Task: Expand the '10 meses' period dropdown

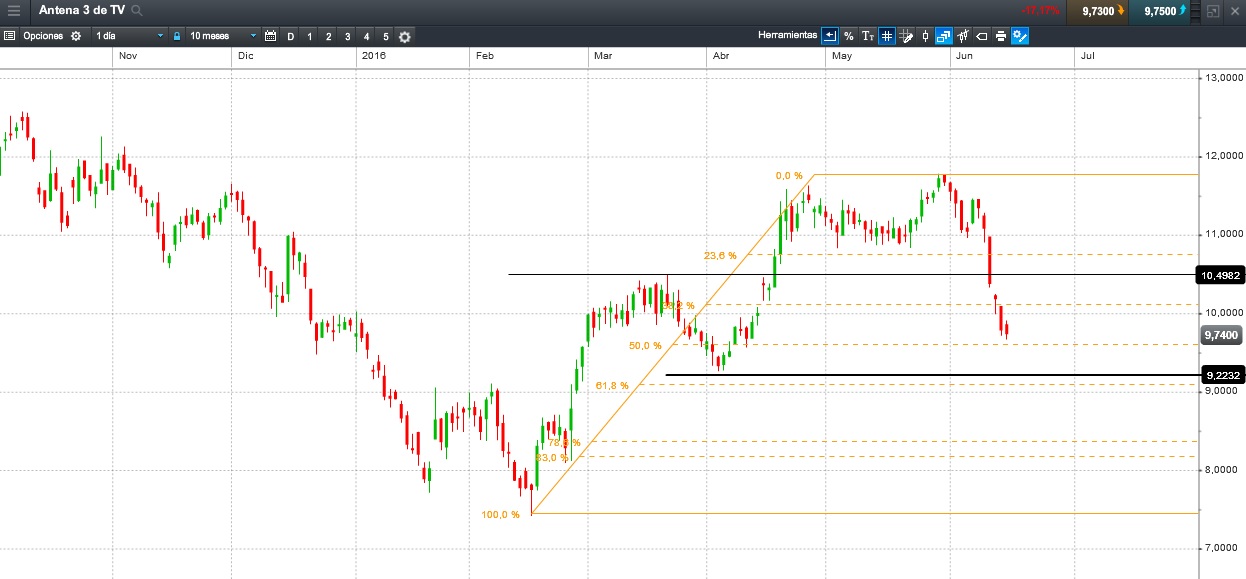Action: point(222,36)
